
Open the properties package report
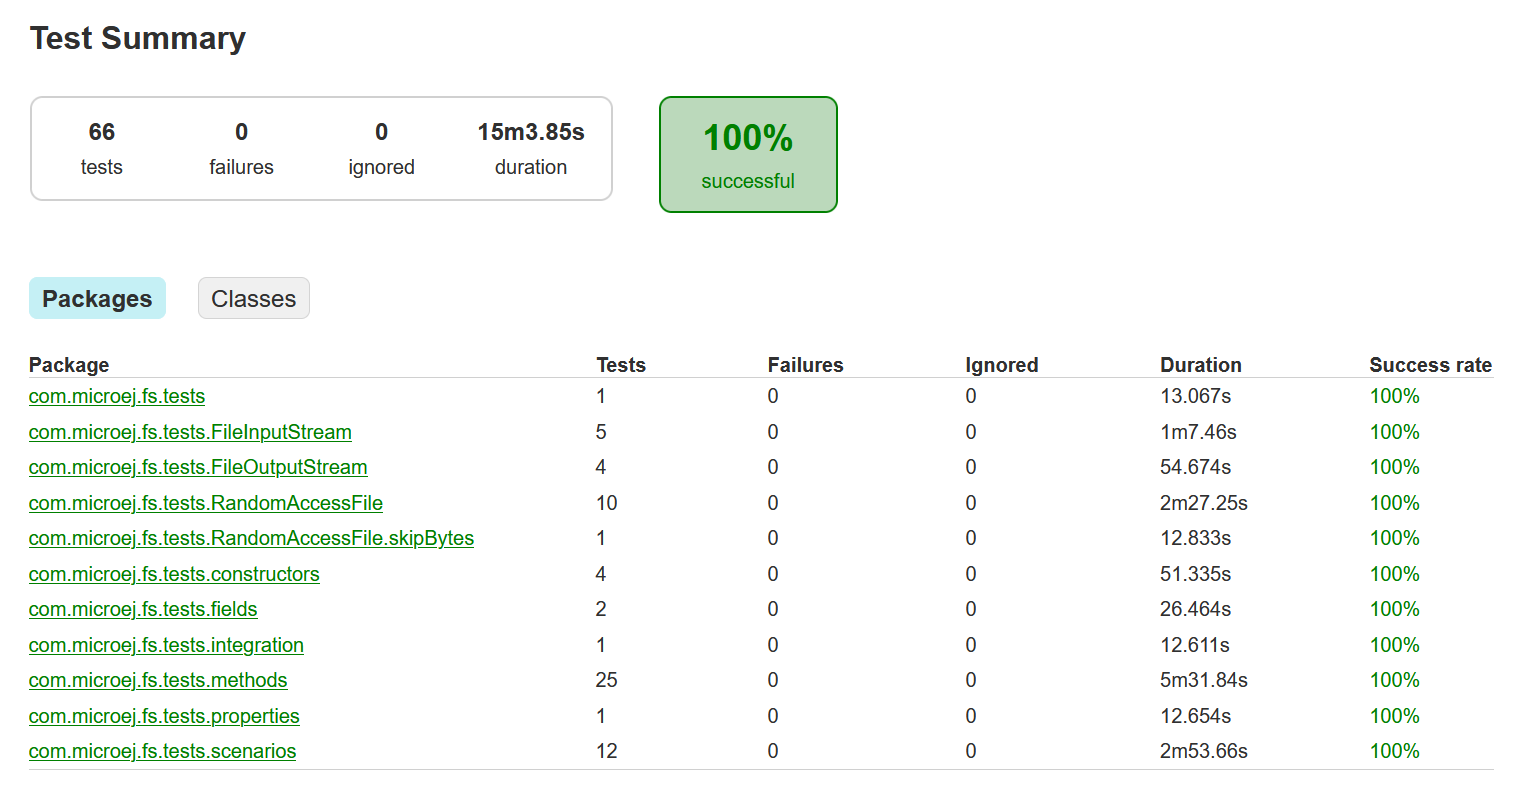coord(164,716)
